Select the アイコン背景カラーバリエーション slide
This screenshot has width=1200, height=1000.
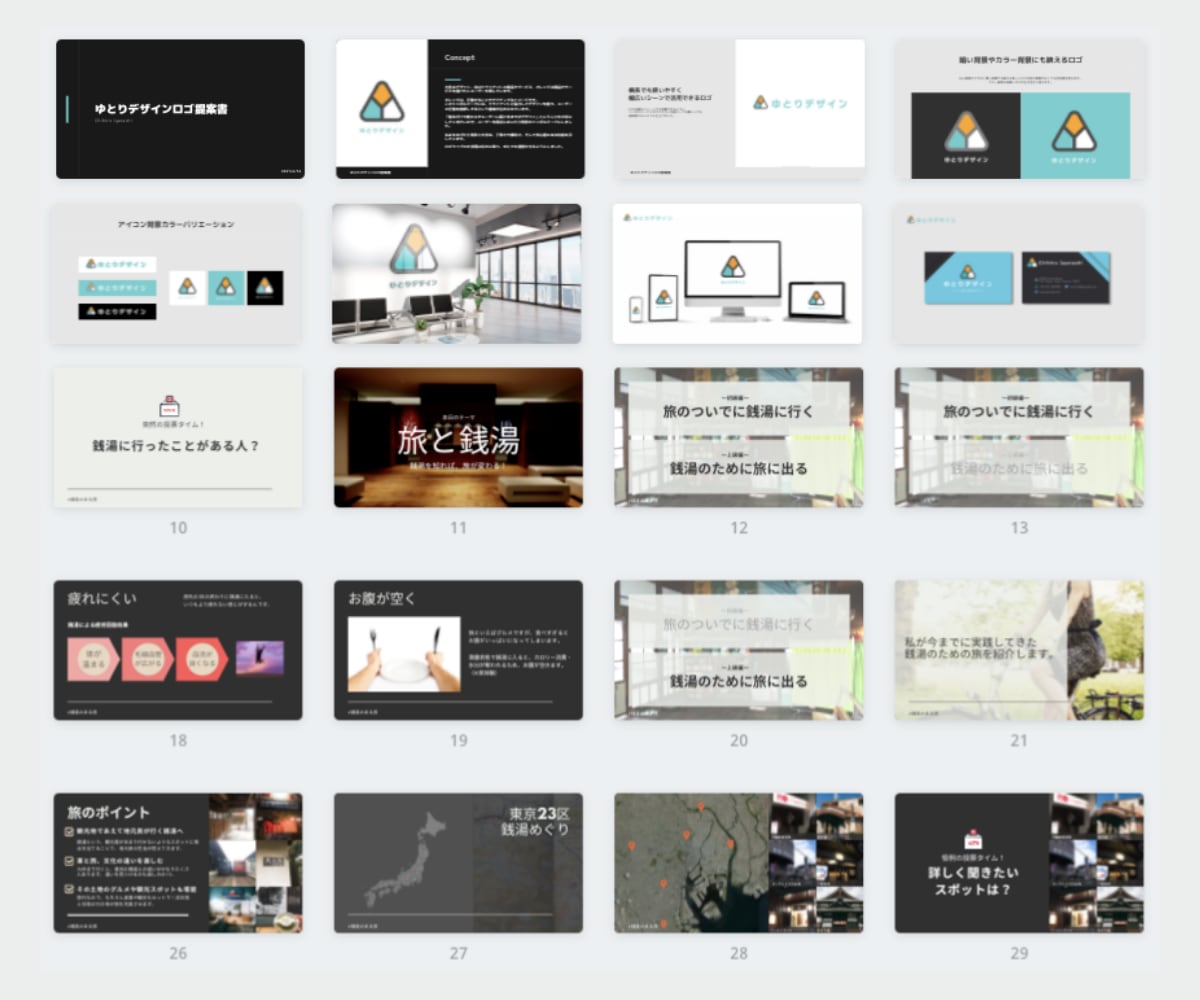point(177,274)
